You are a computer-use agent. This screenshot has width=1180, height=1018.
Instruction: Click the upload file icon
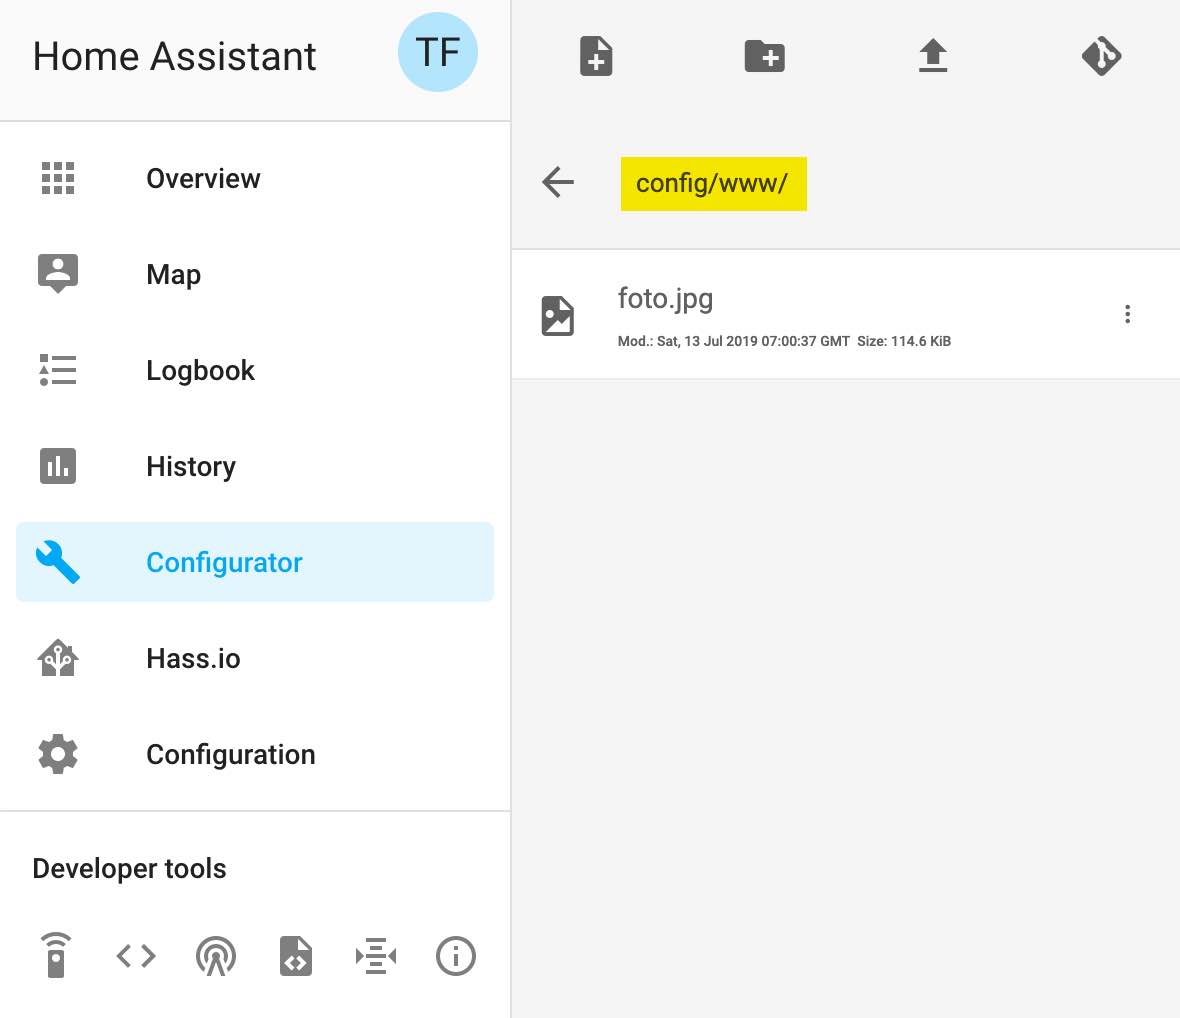pos(933,56)
